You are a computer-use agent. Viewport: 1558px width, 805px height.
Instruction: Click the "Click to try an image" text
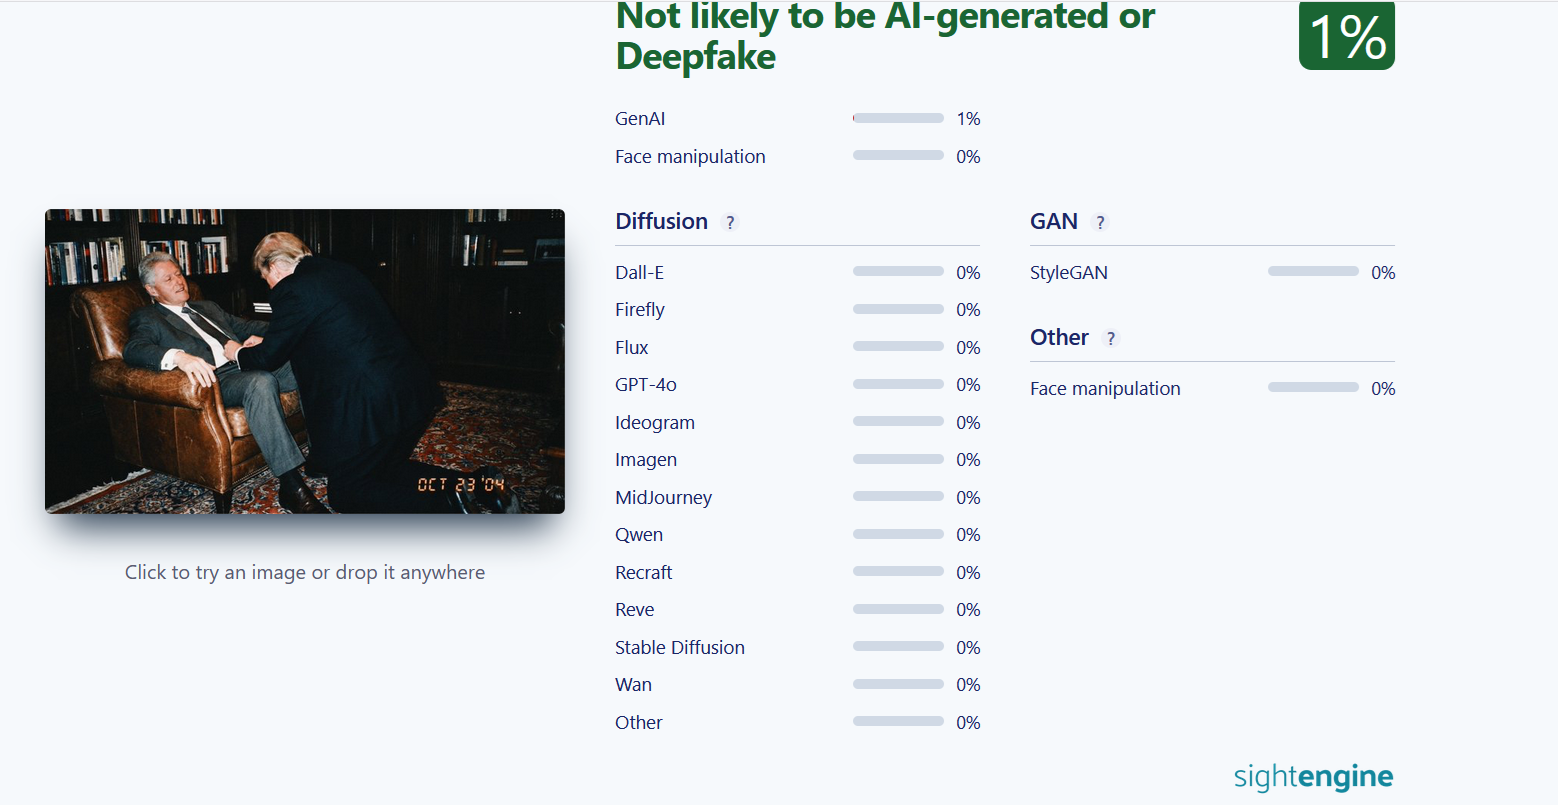pos(305,573)
